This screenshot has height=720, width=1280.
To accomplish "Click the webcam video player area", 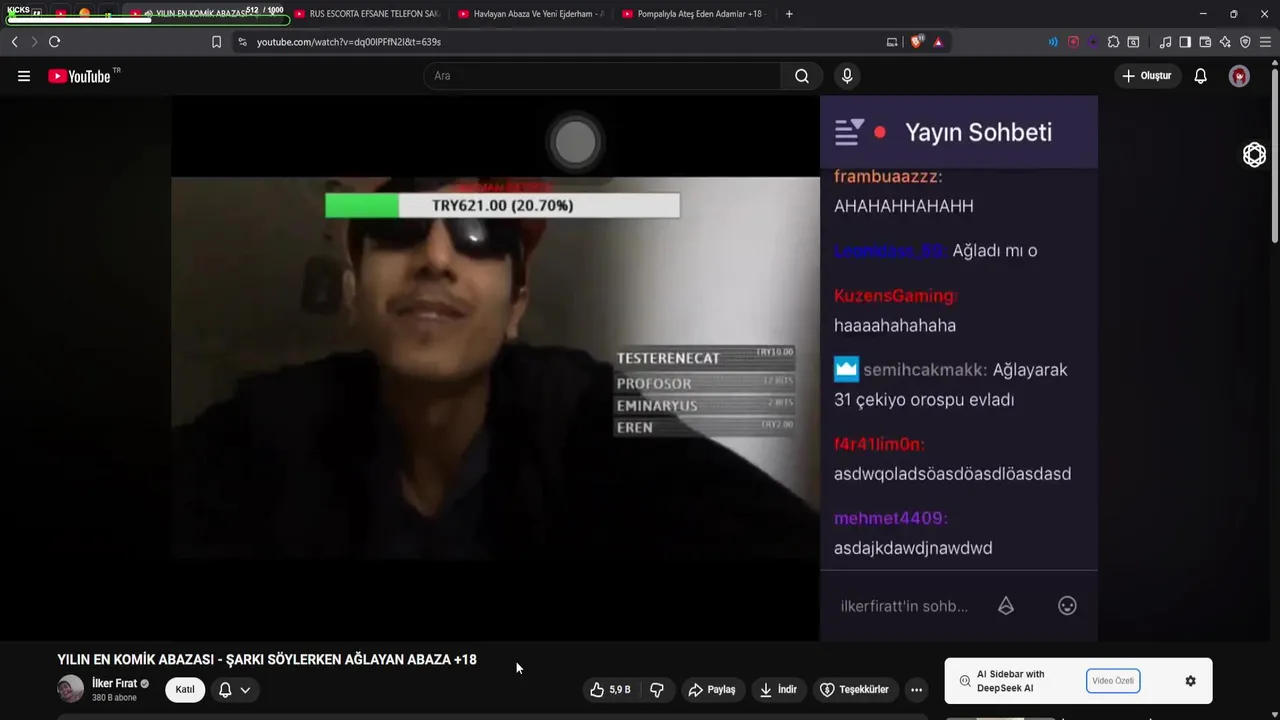I will [x=495, y=367].
